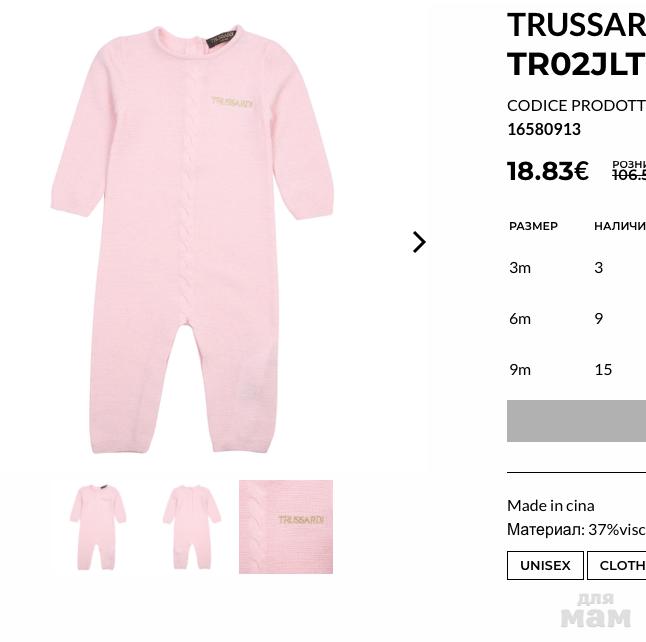Click the РАЗМЕР column header
This screenshot has height=642, width=646.
[x=533, y=226]
